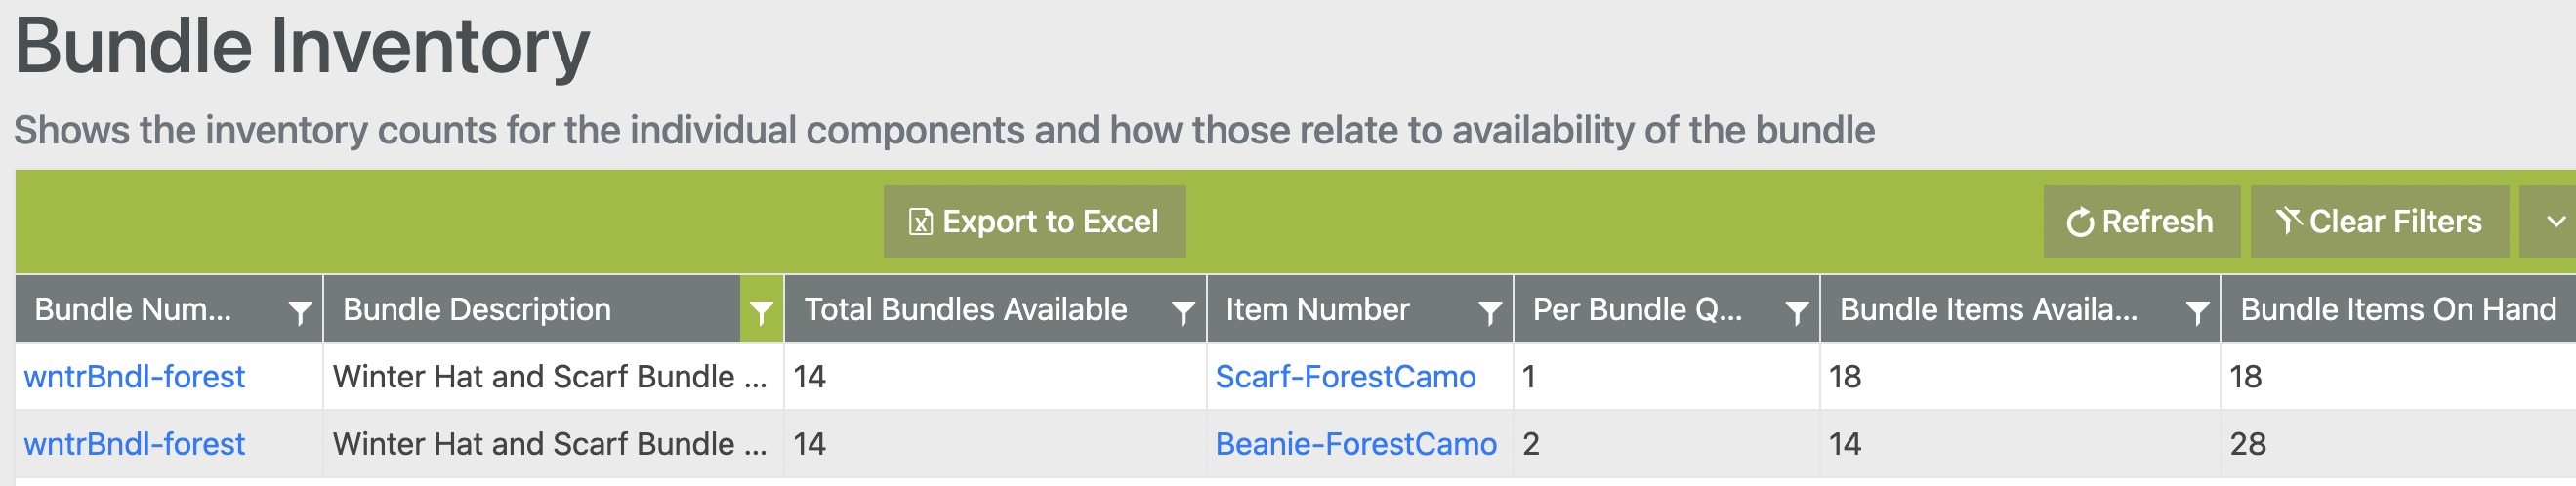Open Bundle Number column filter icon

tap(299, 312)
